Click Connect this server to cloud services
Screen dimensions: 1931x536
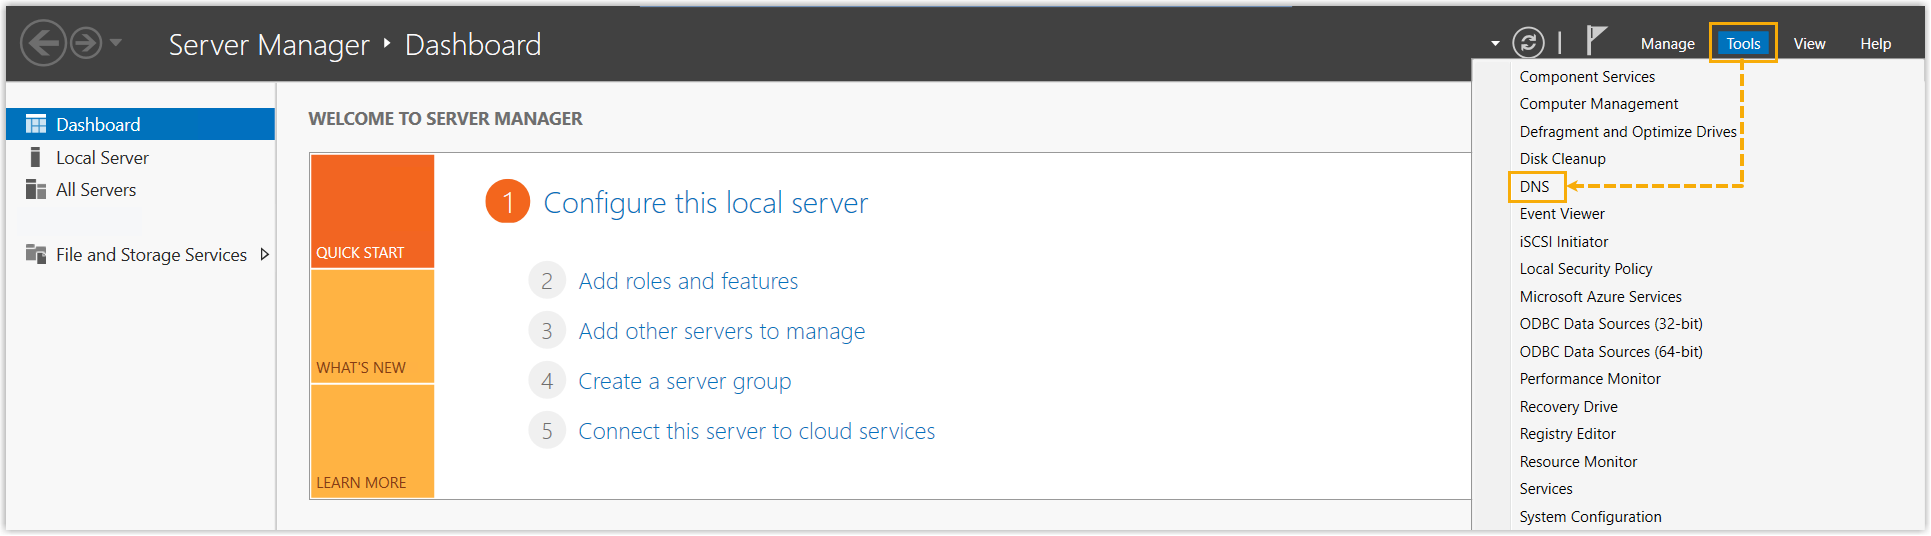click(756, 432)
